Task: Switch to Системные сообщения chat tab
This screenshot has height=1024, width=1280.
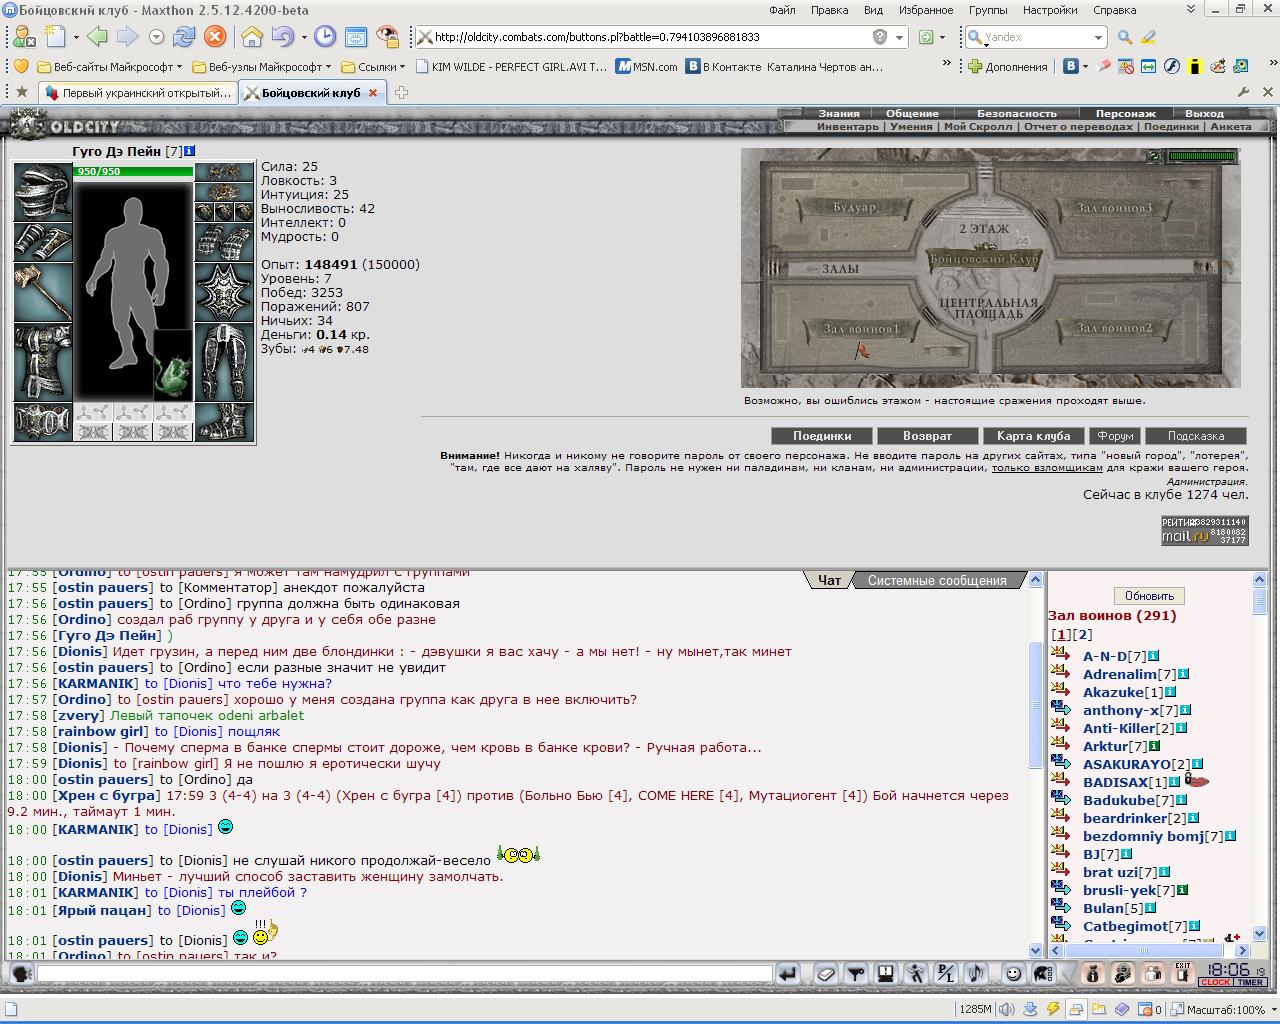Action: click(937, 580)
